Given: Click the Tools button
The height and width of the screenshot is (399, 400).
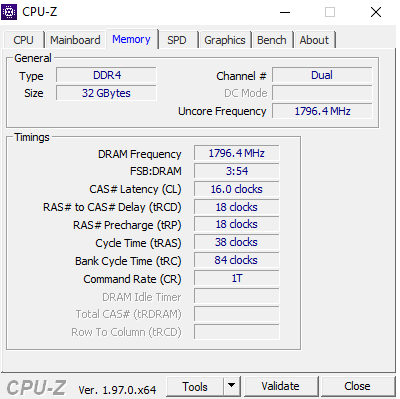Looking at the screenshot, I should tap(195, 386).
